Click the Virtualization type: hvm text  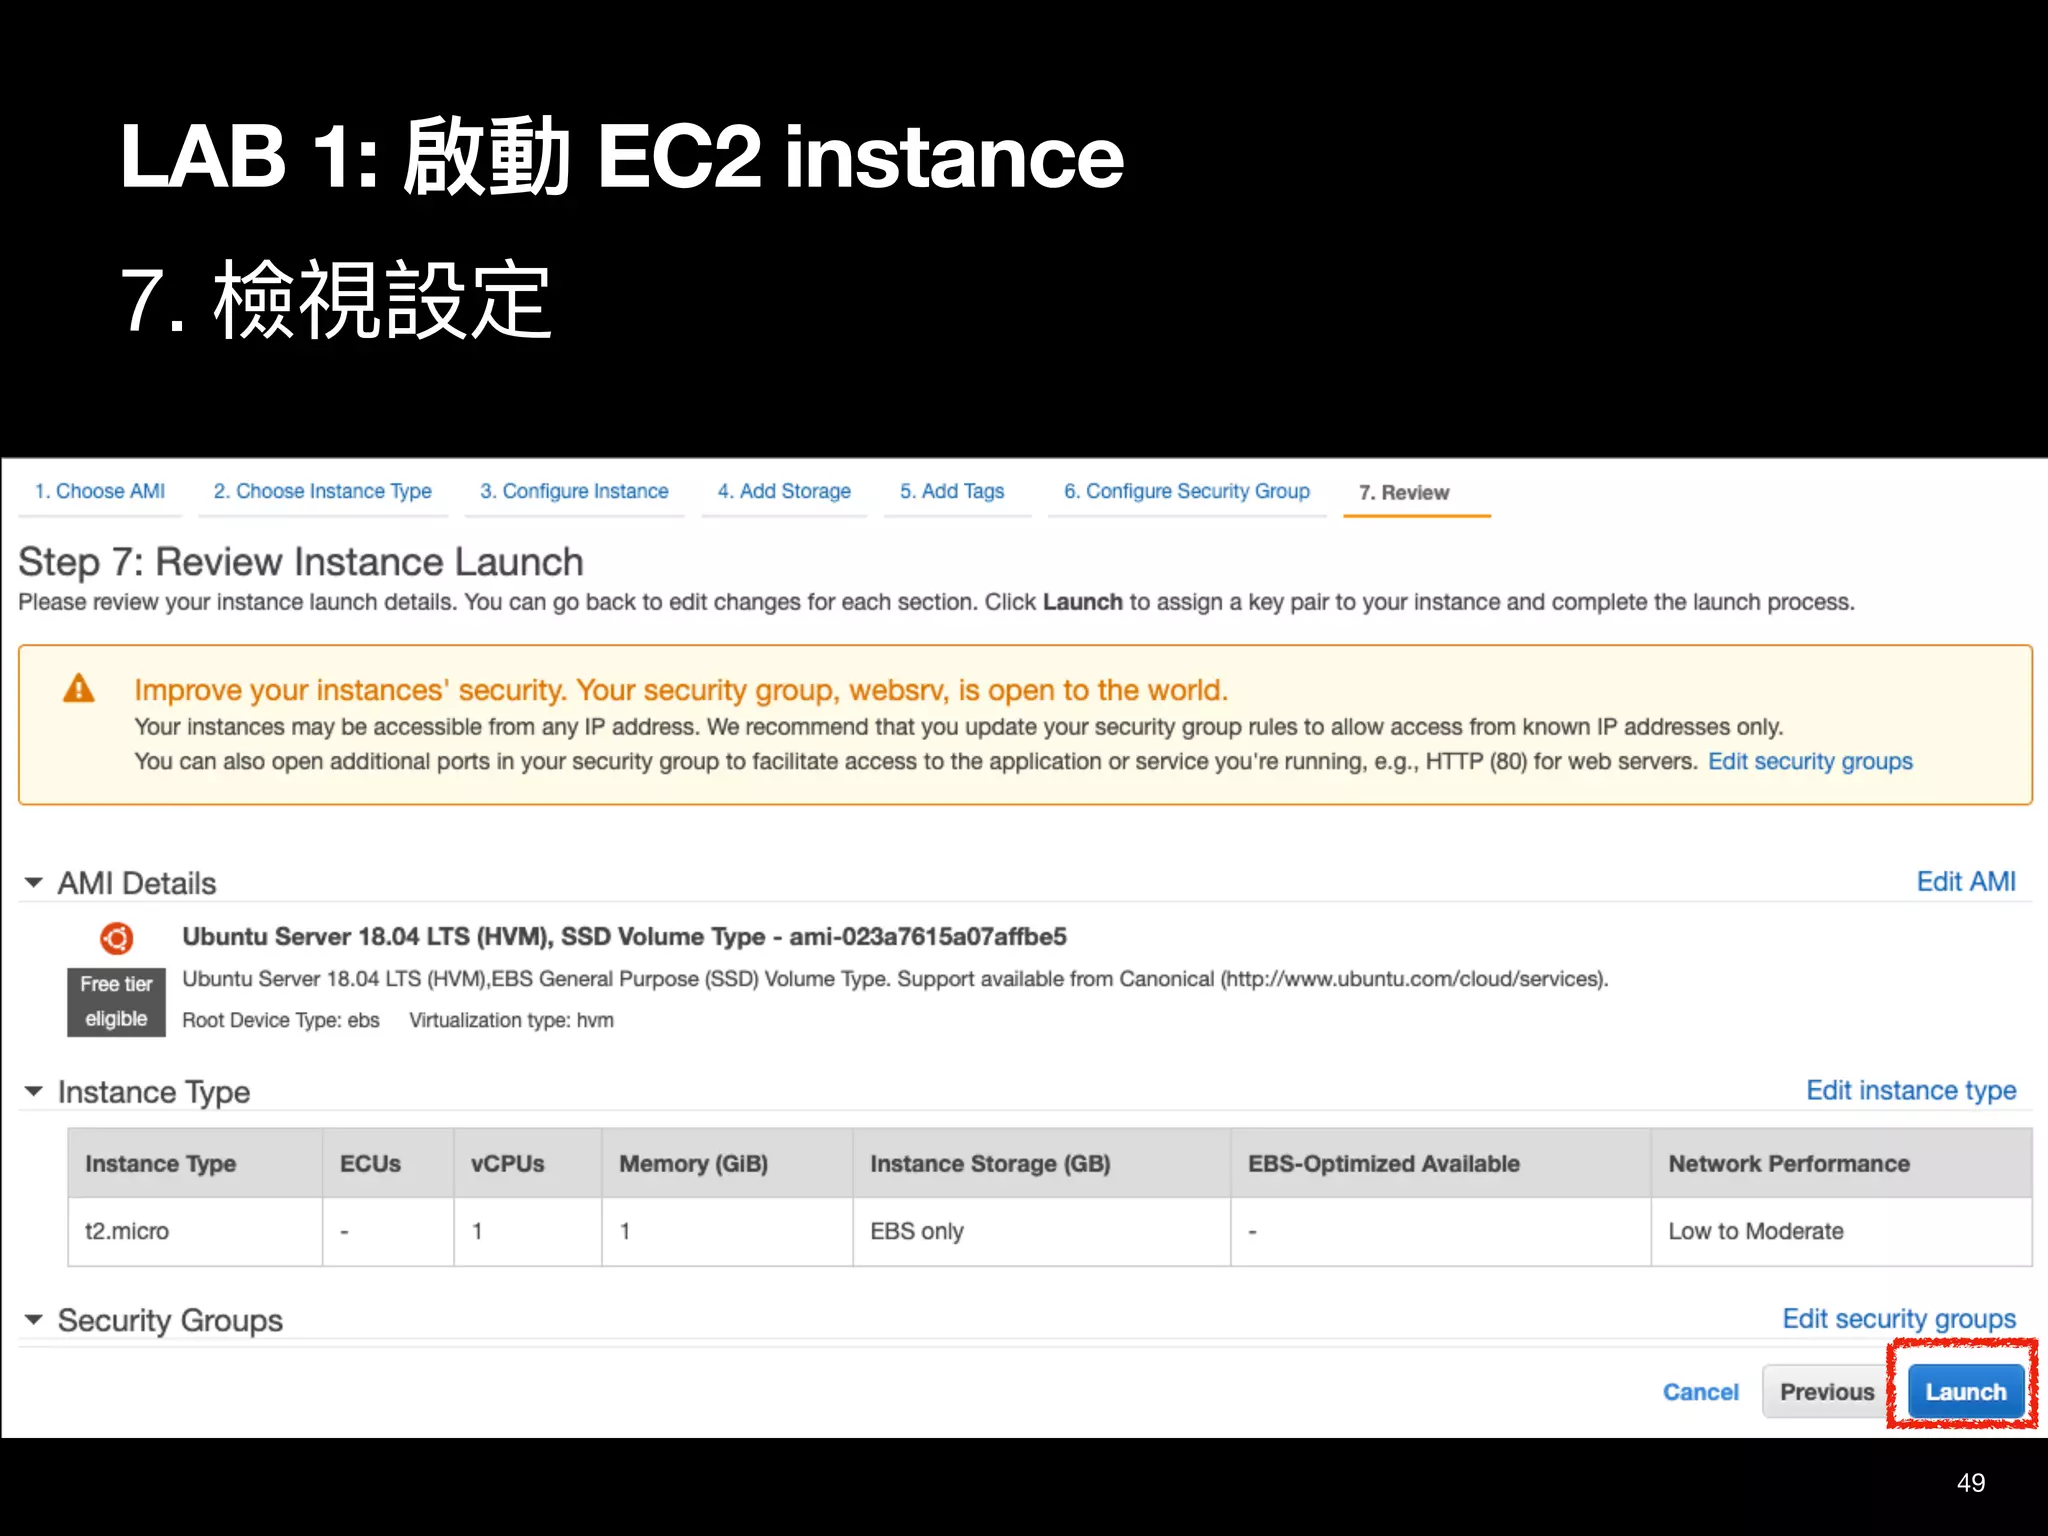tap(511, 1021)
